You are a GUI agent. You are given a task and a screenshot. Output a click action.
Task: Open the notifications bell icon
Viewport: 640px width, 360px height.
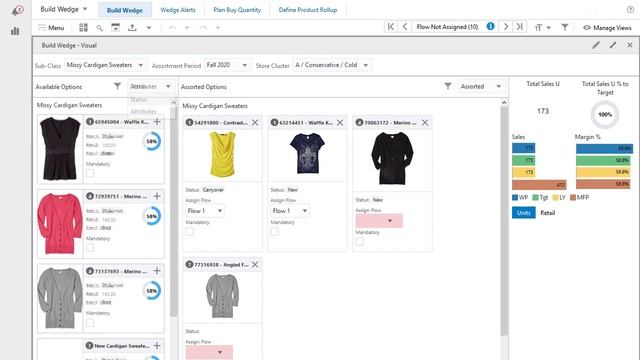[17, 10]
